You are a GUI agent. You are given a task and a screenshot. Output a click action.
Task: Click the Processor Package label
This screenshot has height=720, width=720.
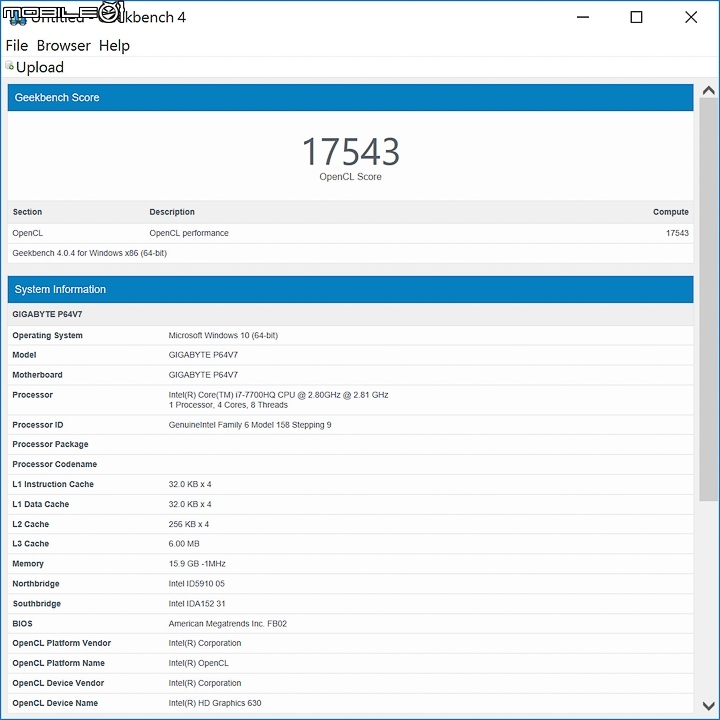pyautogui.click(x=50, y=444)
